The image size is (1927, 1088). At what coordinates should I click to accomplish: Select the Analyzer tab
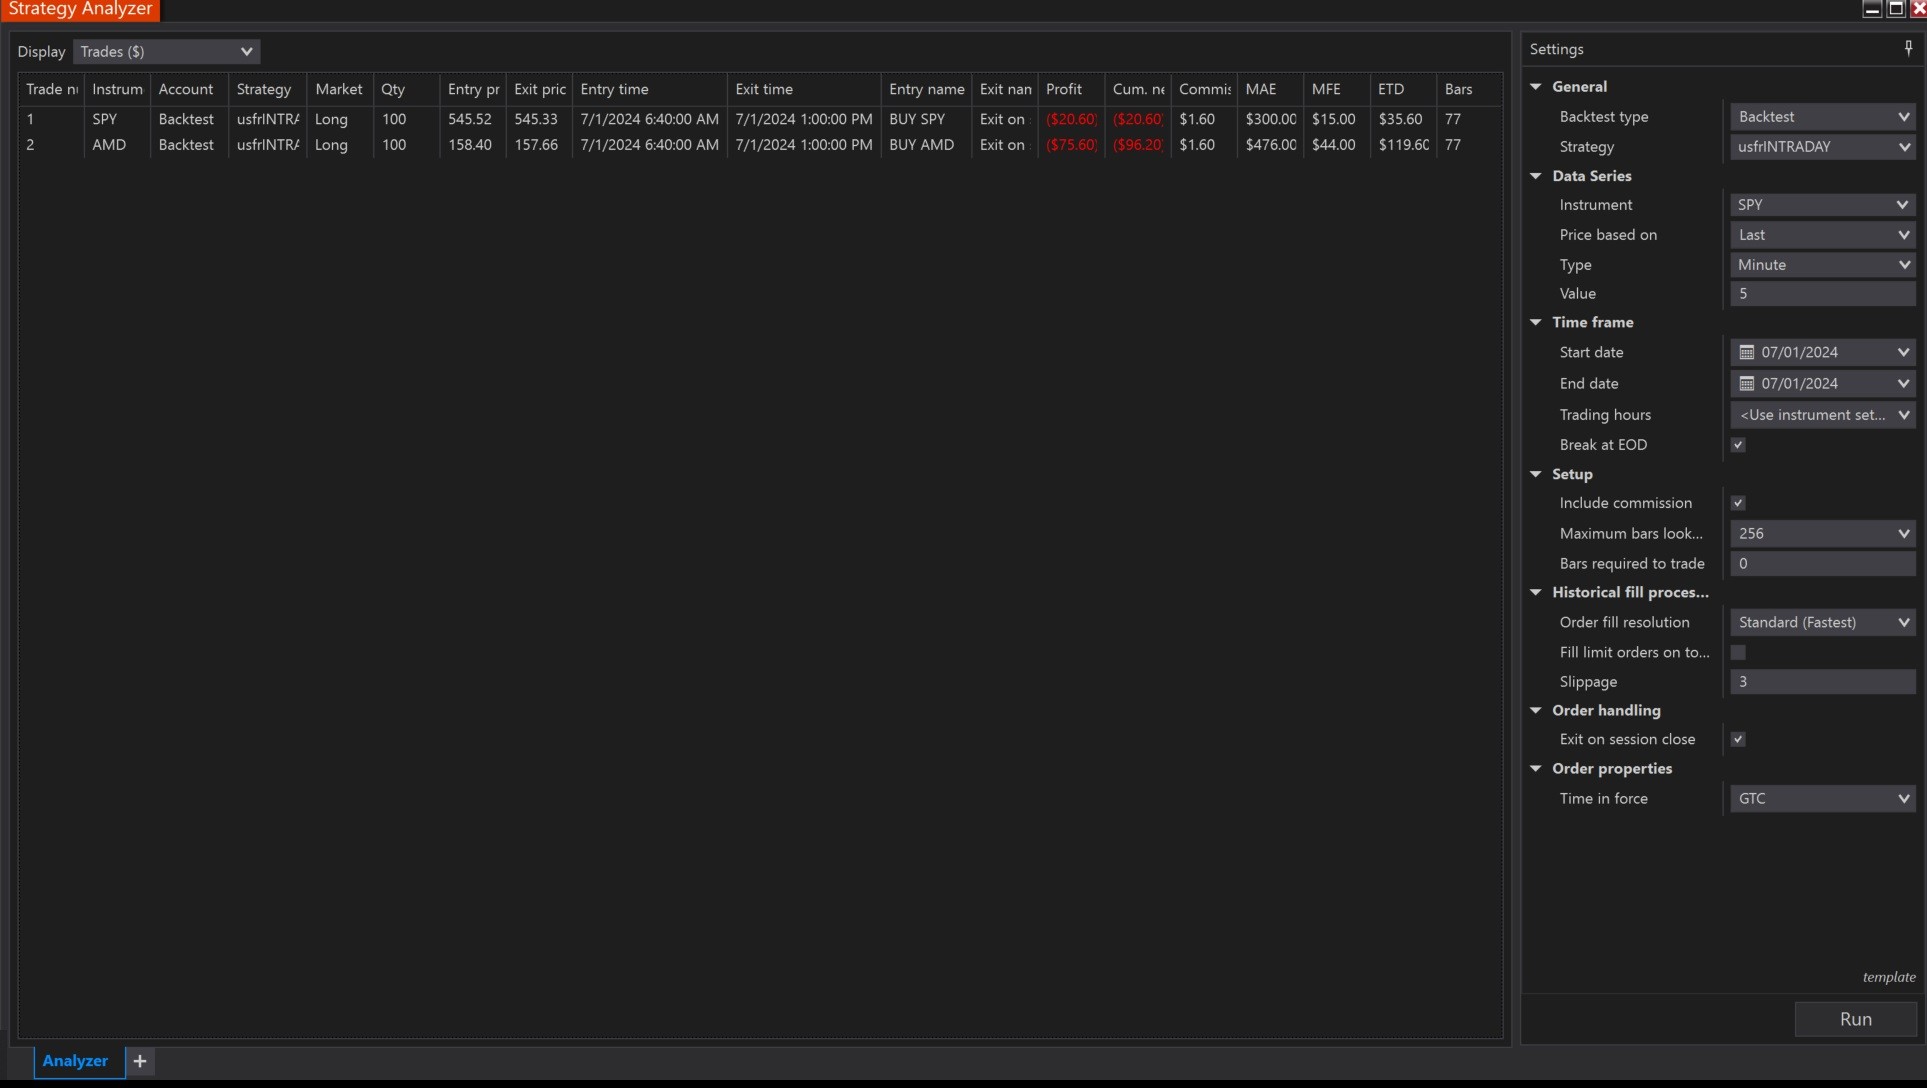coord(75,1061)
